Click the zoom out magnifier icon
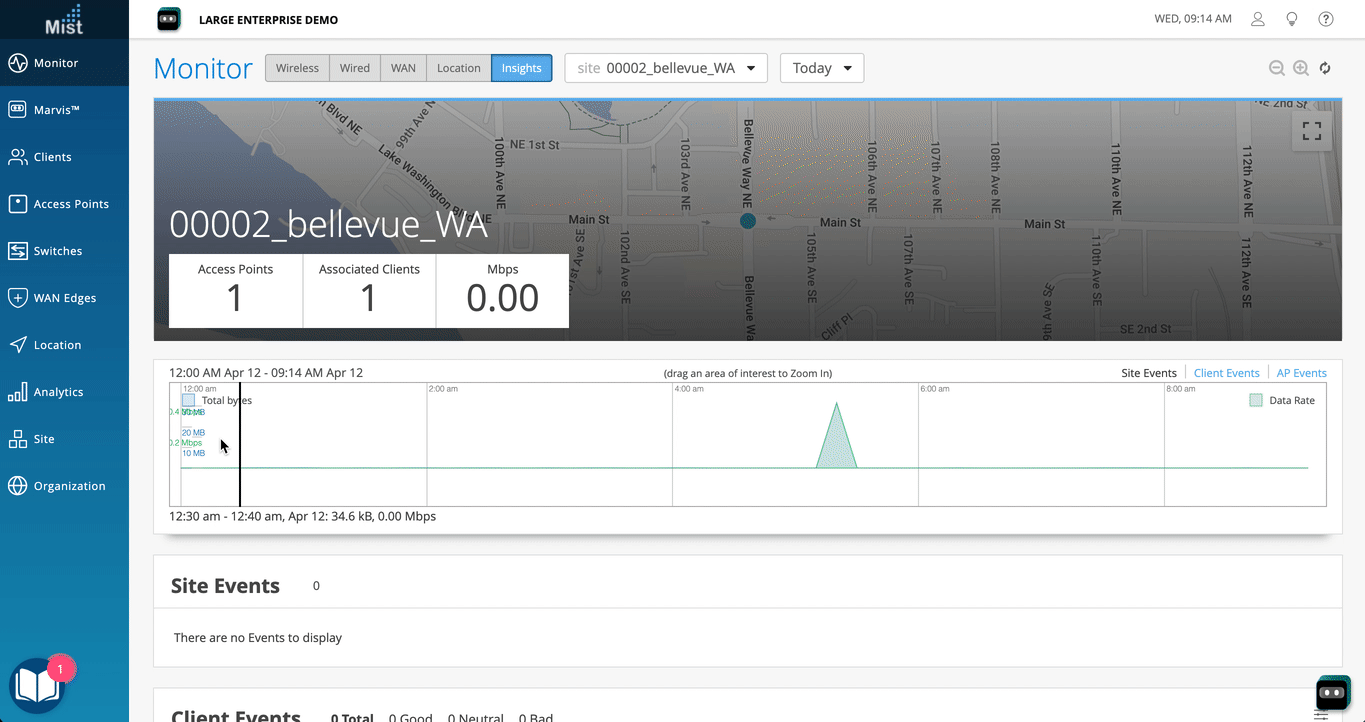 point(1276,68)
